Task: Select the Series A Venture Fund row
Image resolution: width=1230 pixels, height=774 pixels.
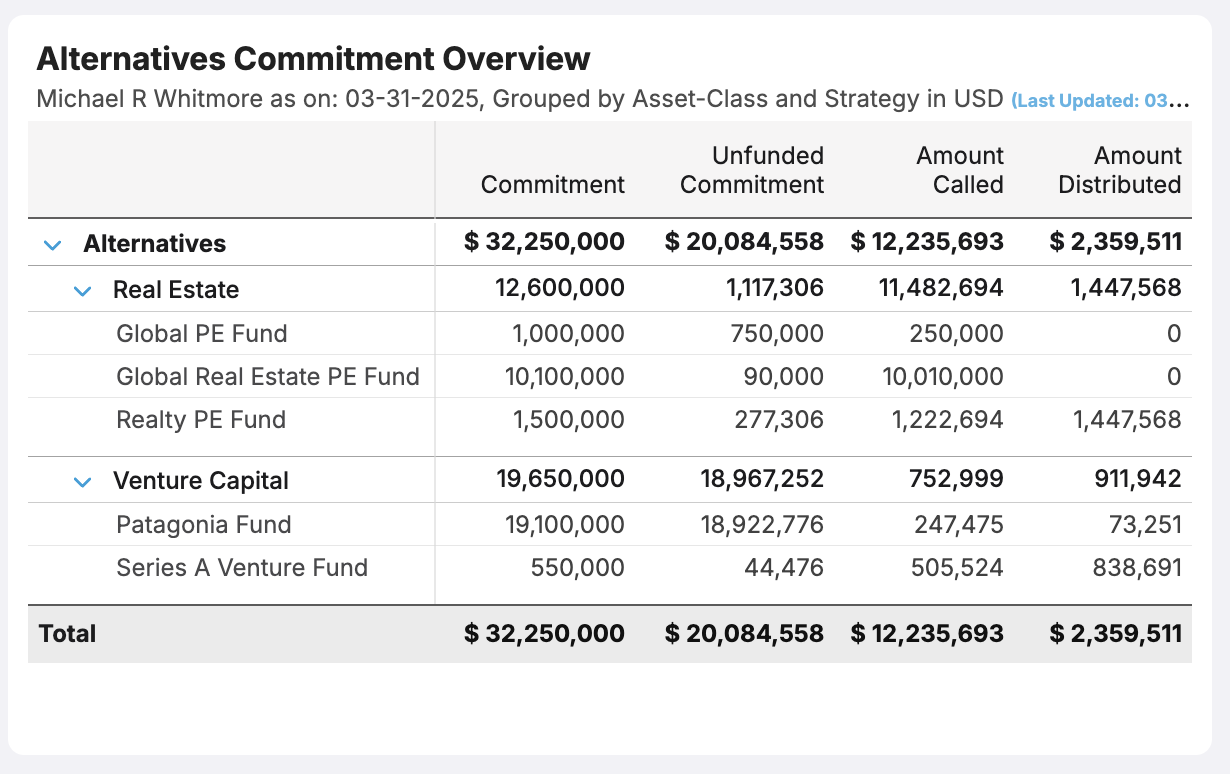Action: point(242,568)
